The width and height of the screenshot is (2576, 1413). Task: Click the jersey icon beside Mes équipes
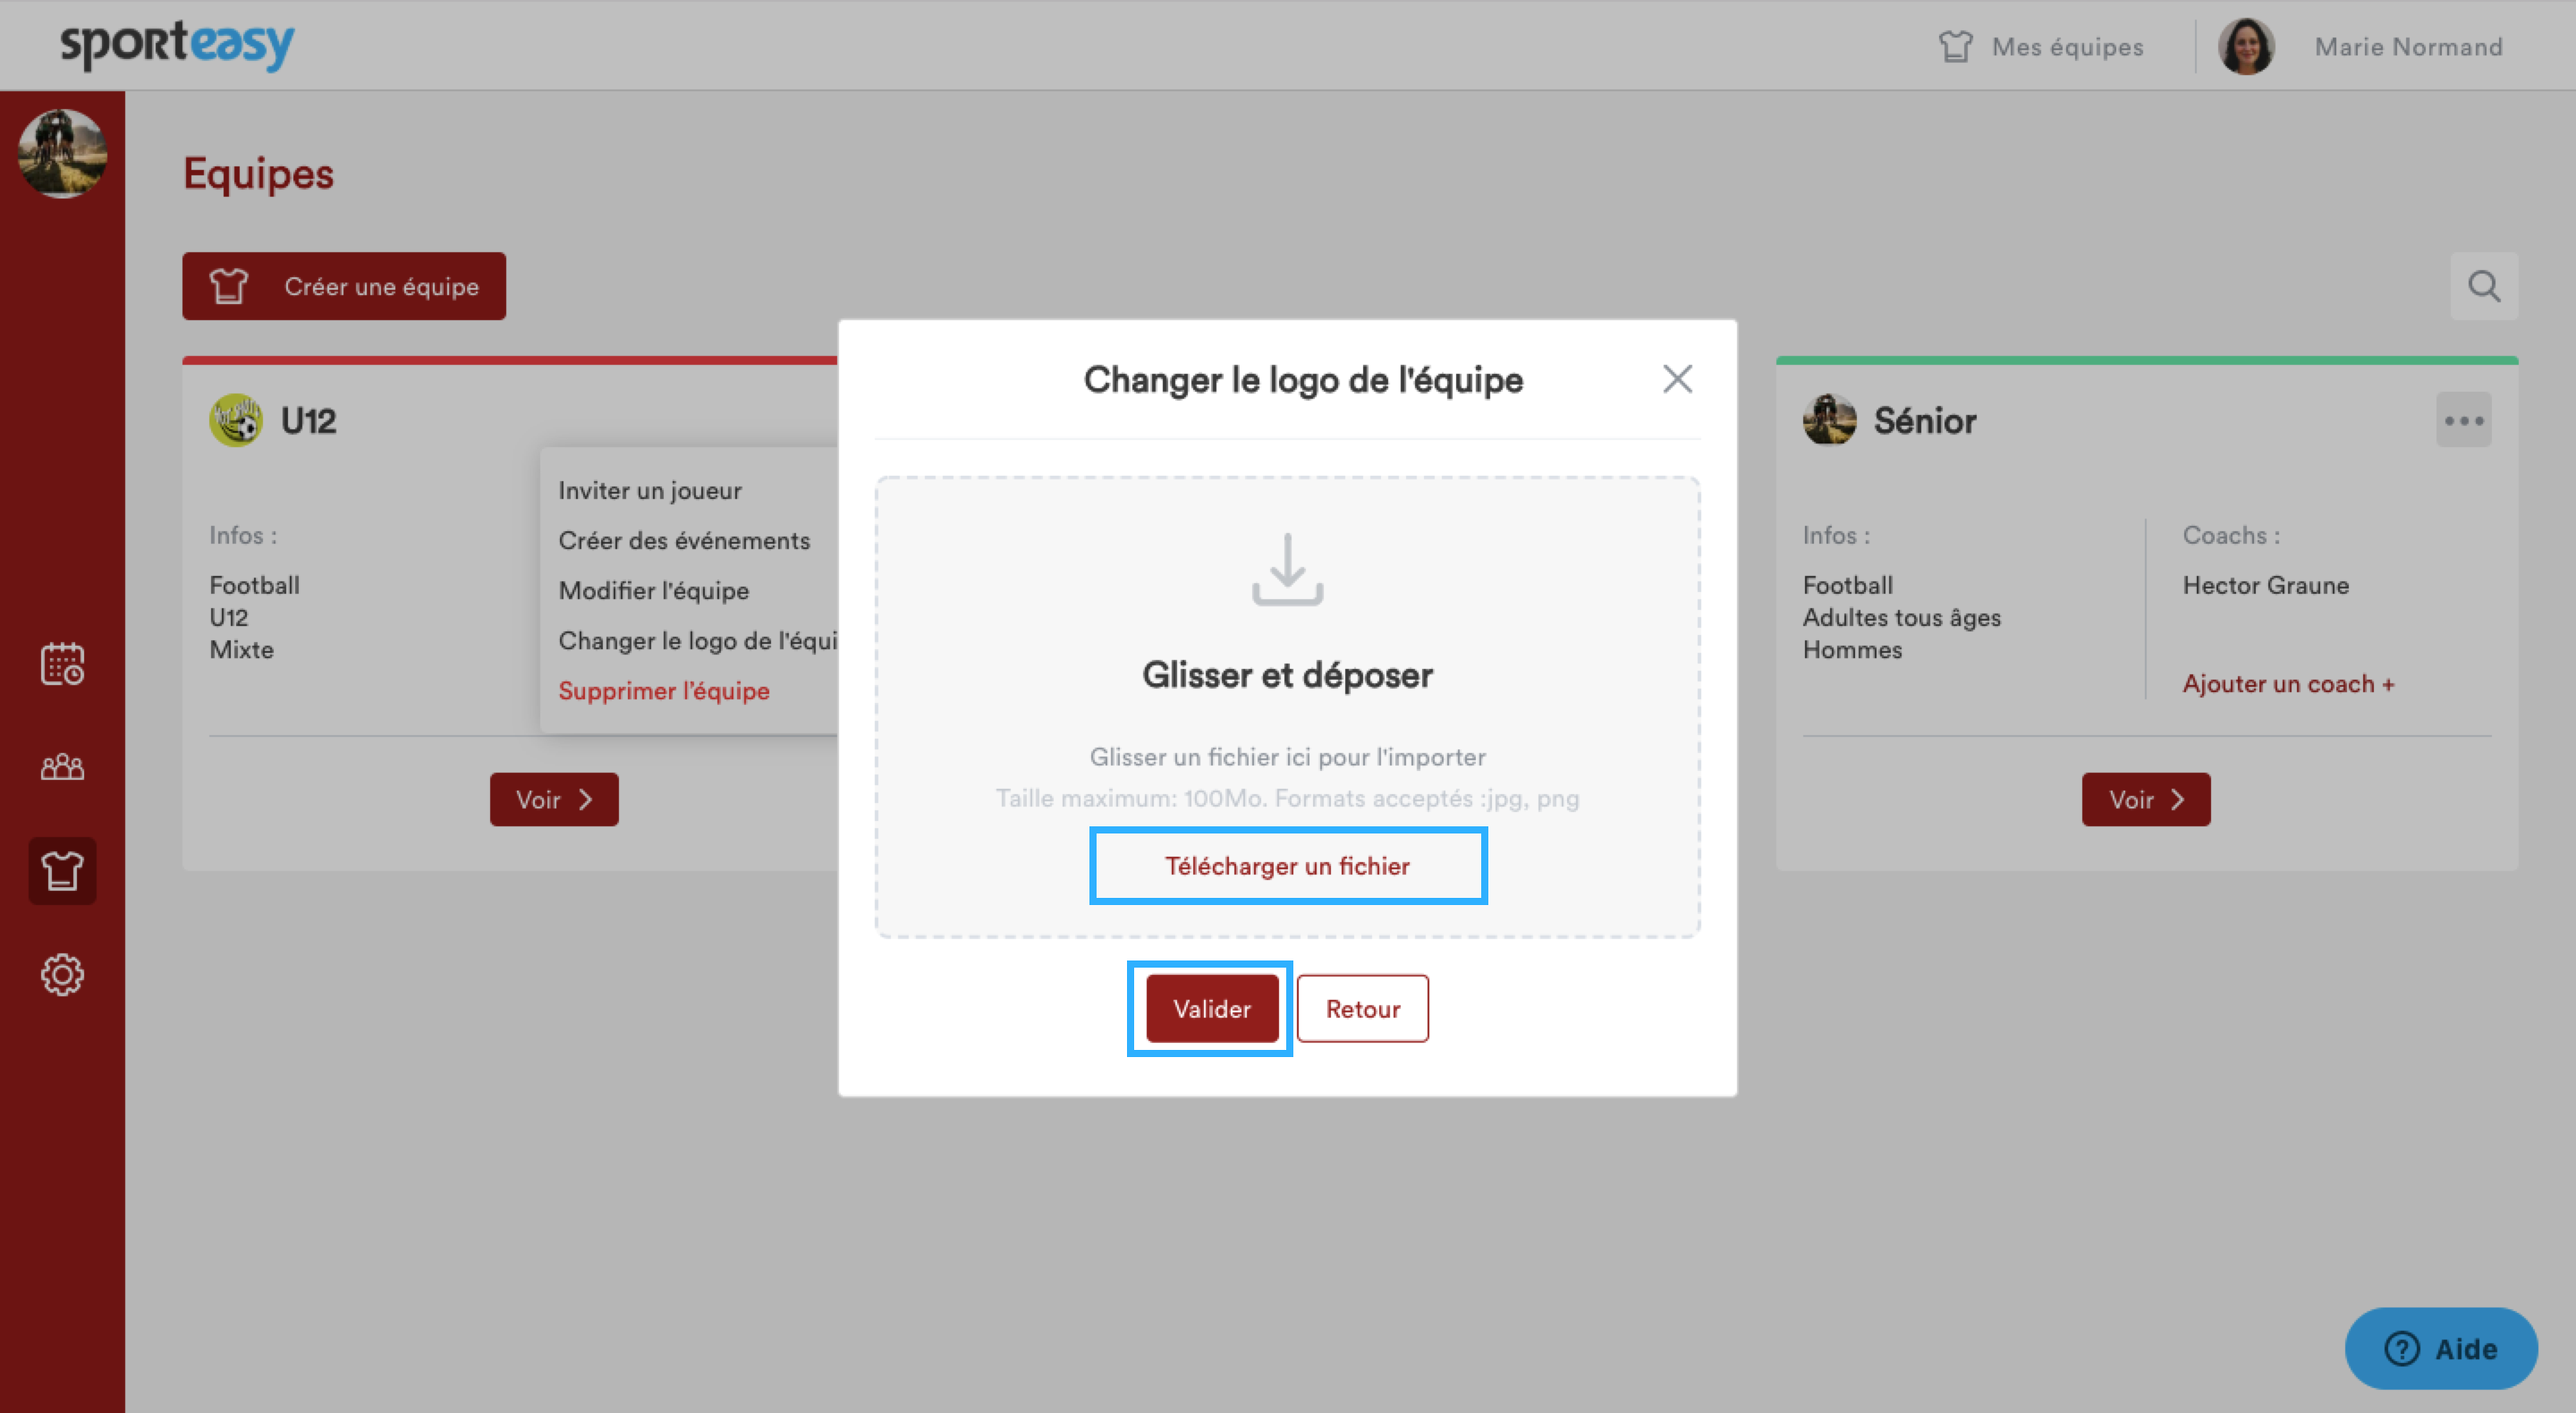click(x=1955, y=46)
